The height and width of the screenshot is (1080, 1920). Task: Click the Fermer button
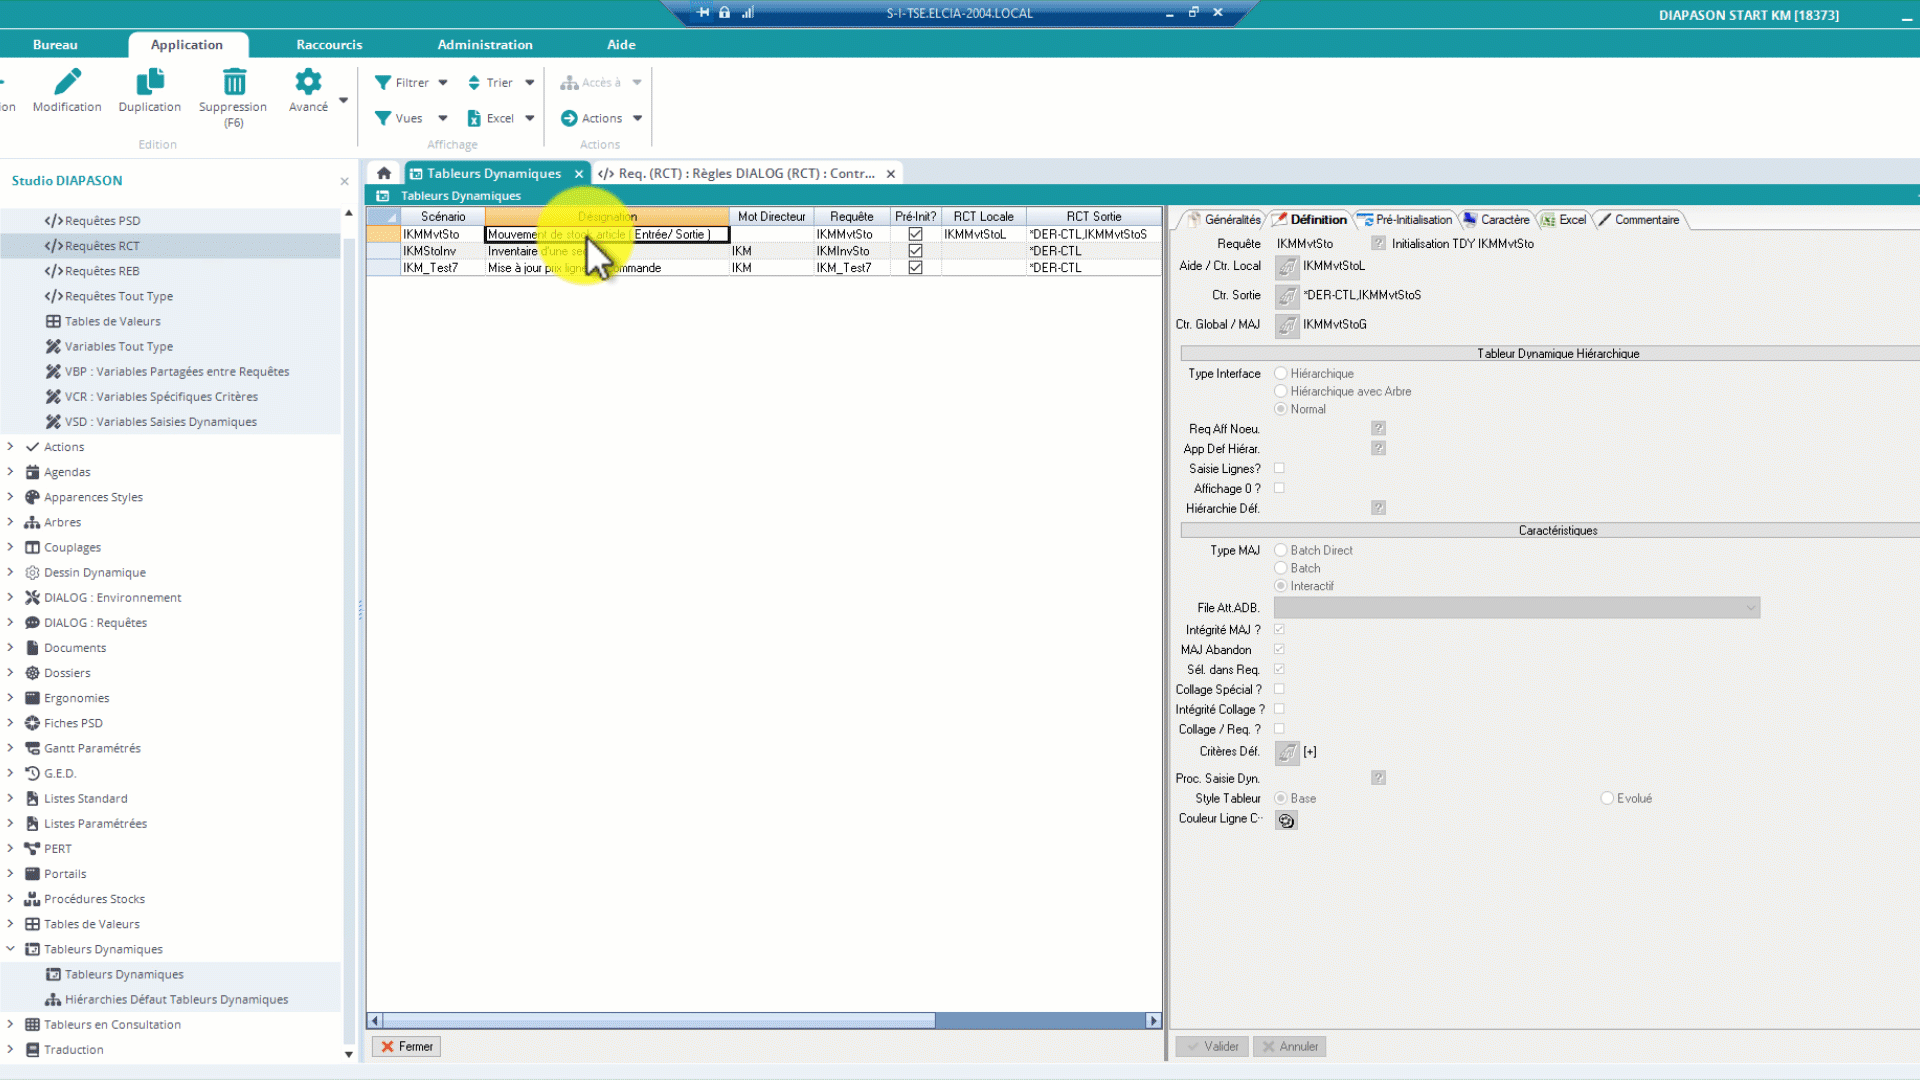[x=406, y=1046]
